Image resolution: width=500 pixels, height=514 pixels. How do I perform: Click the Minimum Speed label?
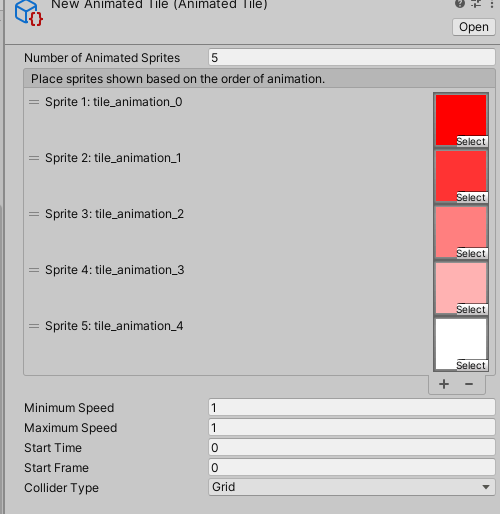click(69, 408)
